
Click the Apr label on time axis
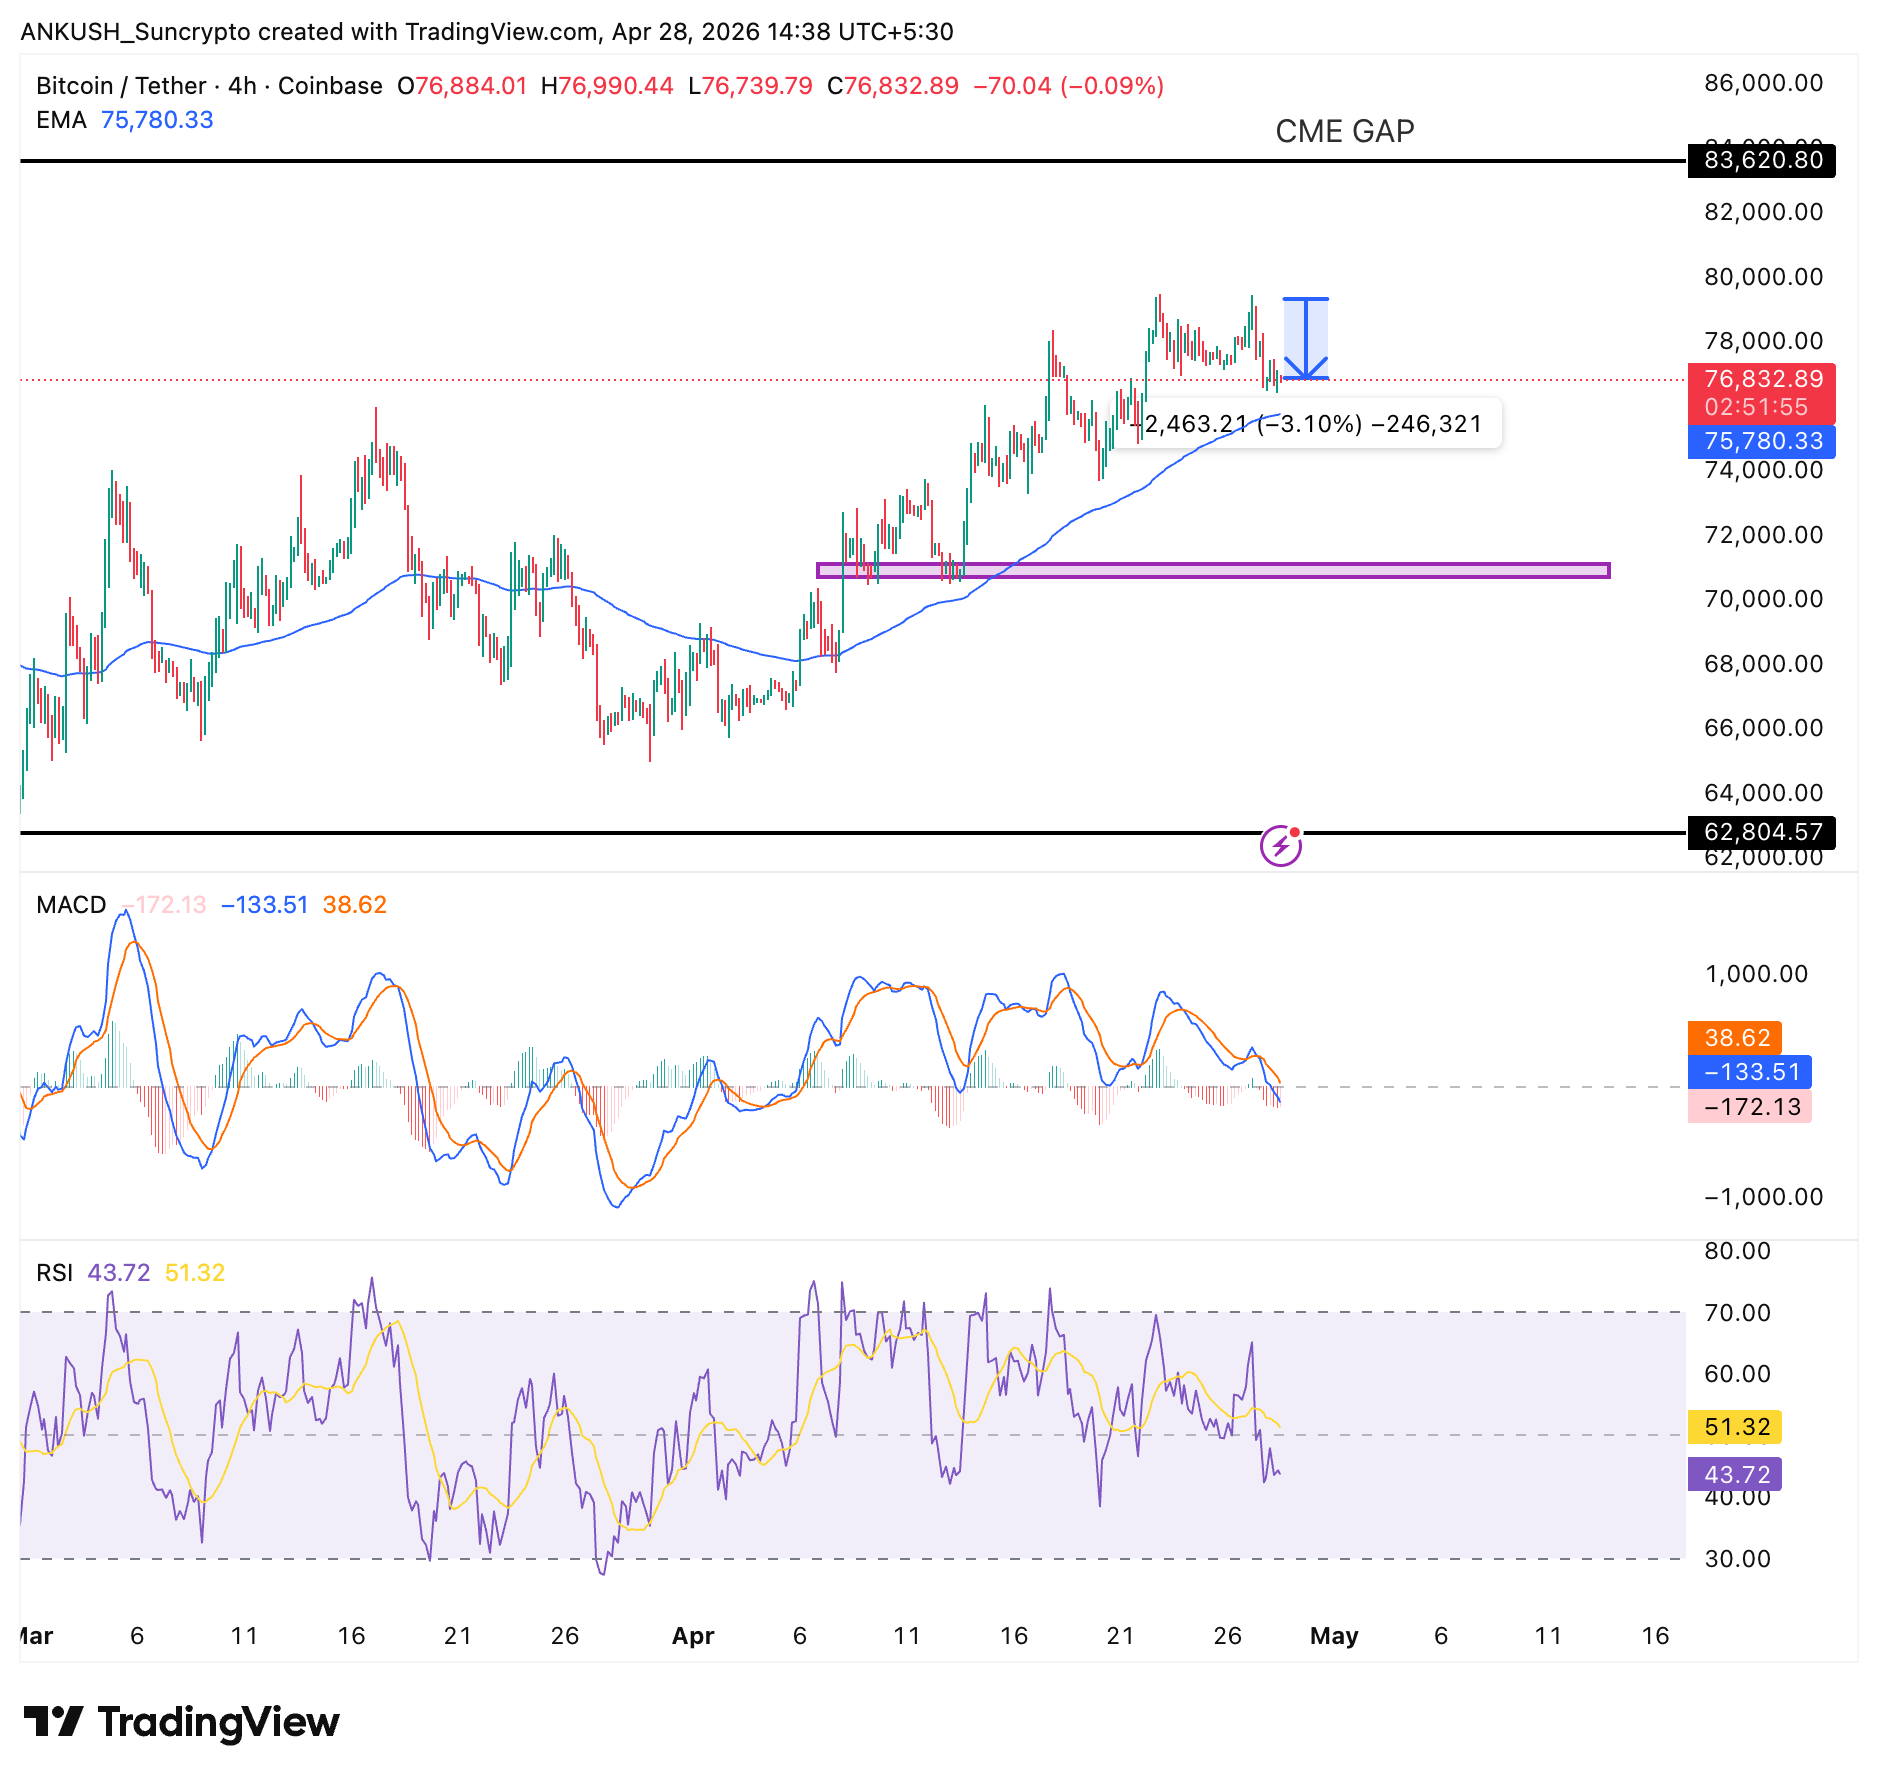click(x=692, y=1636)
